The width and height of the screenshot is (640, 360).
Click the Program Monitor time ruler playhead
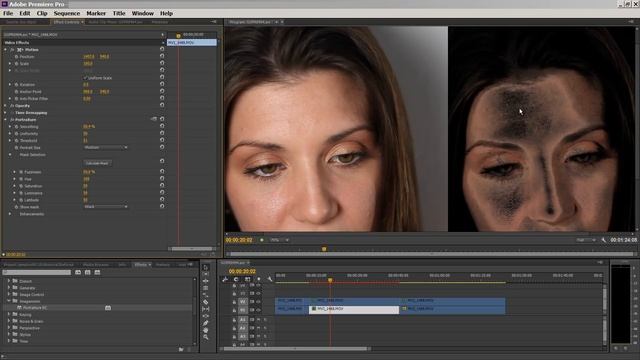click(324, 249)
